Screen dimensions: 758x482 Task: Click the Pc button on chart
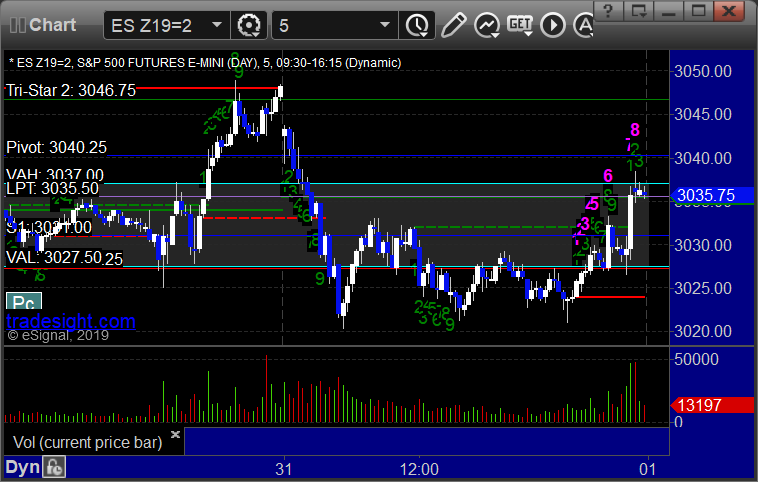pos(24,302)
